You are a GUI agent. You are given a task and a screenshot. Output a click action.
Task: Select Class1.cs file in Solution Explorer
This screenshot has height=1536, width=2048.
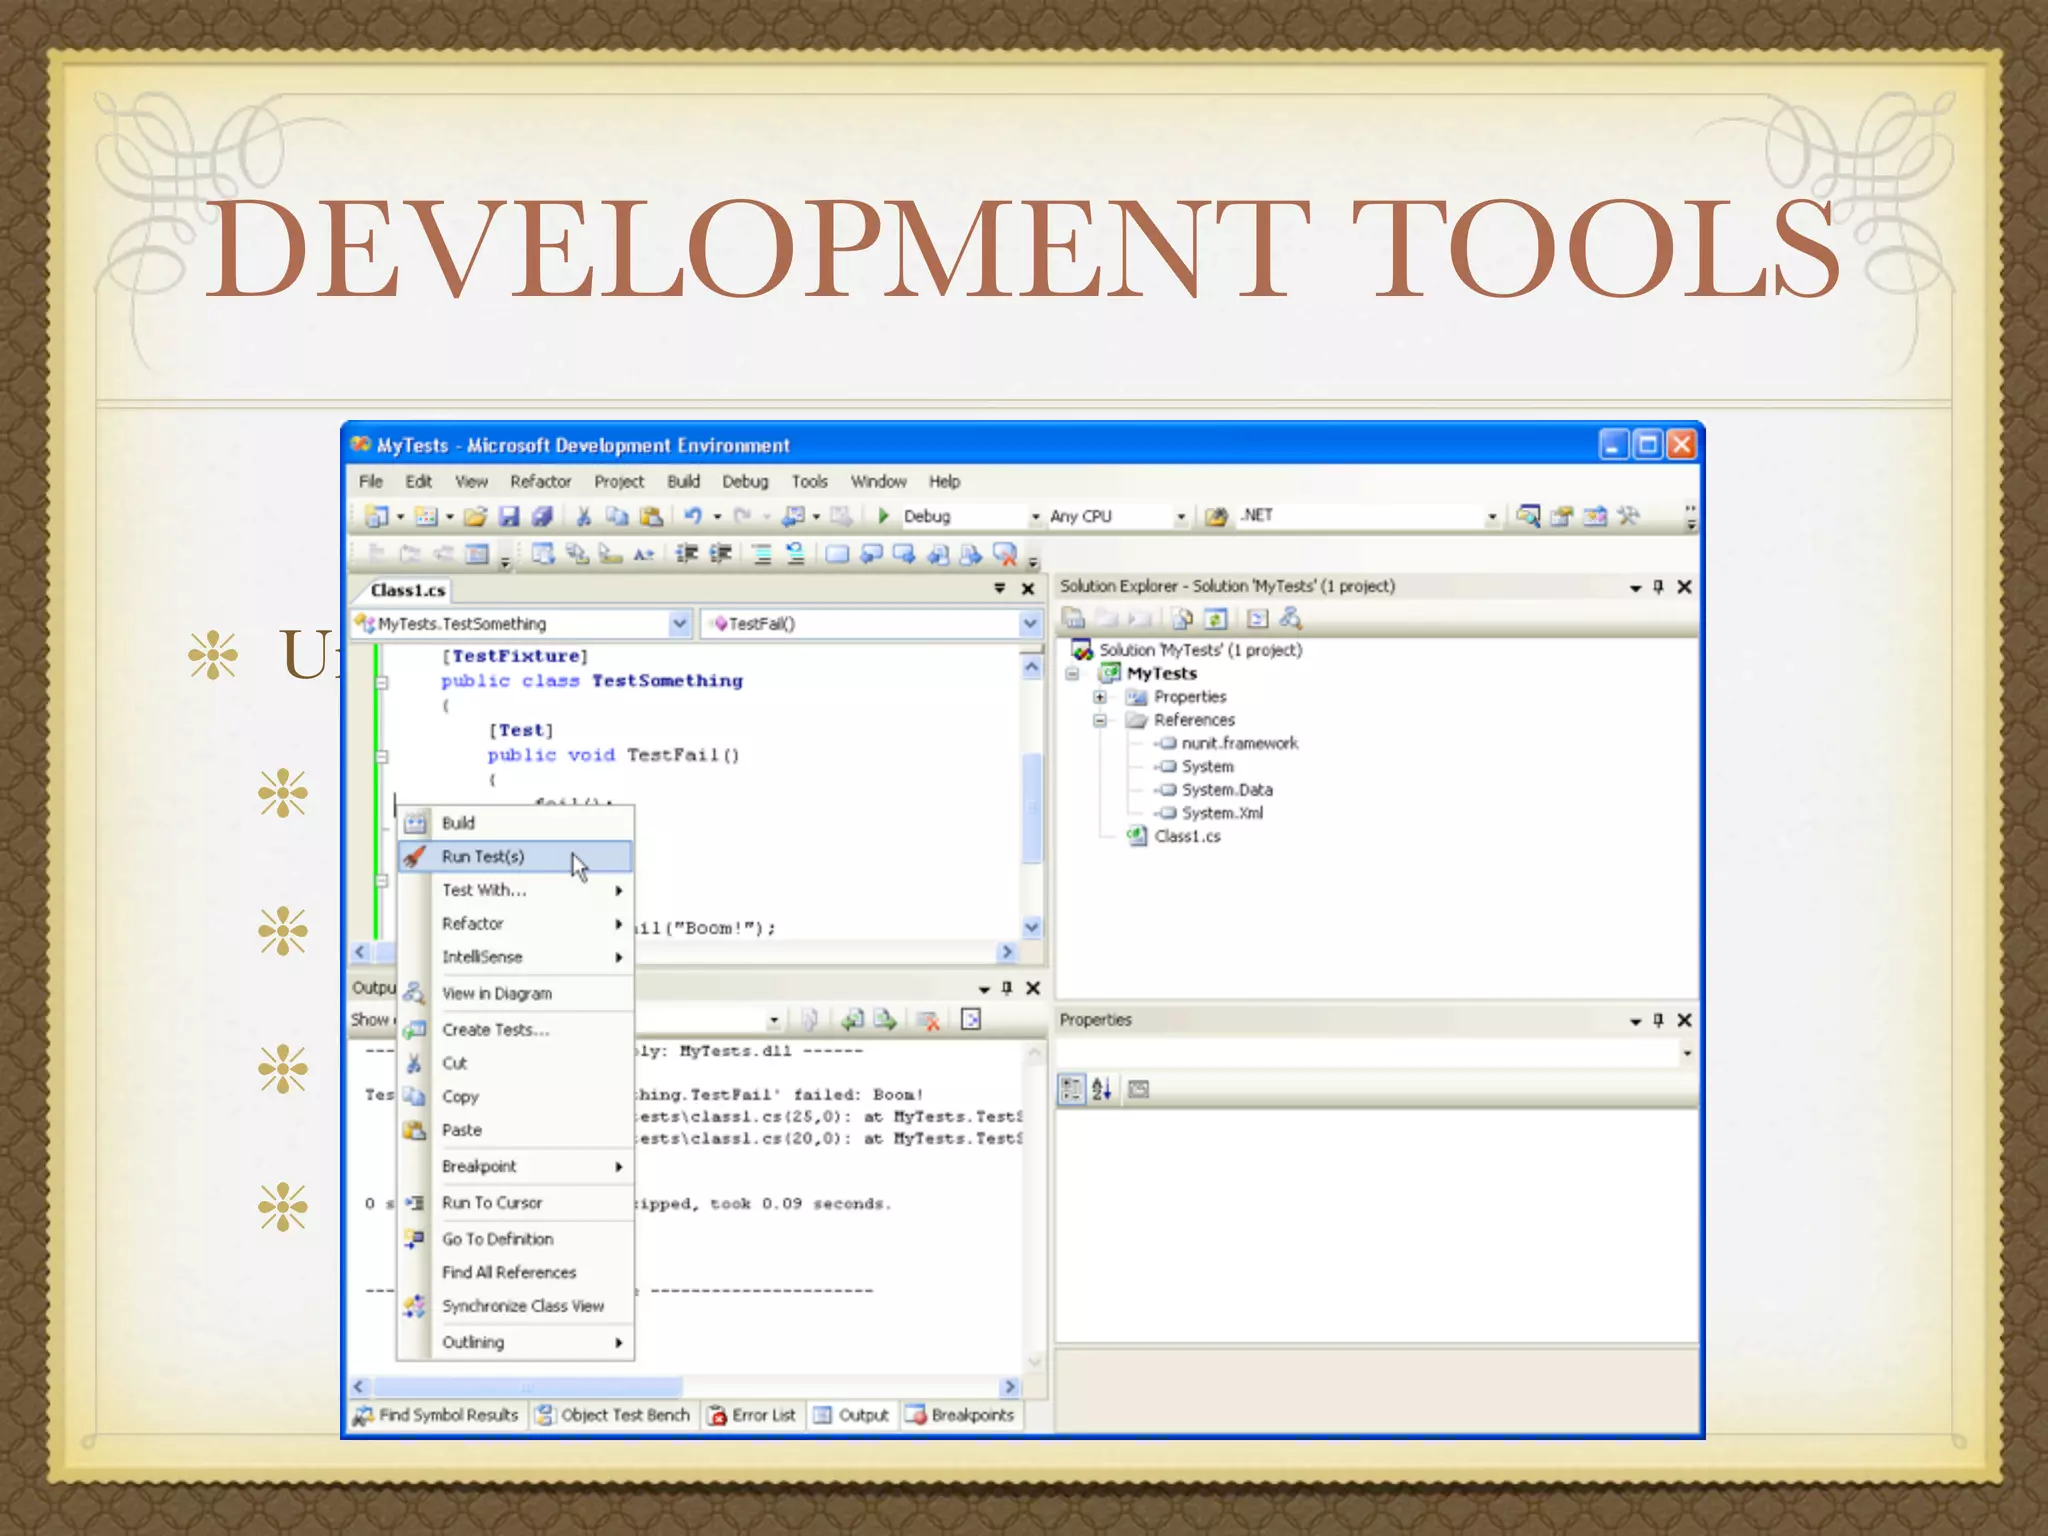[1174, 836]
